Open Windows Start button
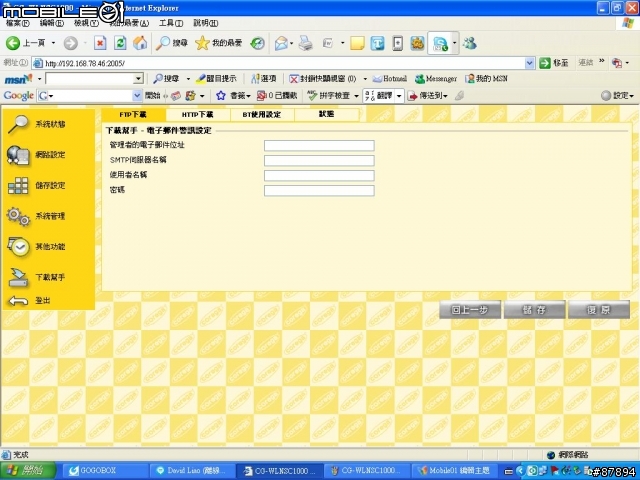Image resolution: width=640 pixels, height=480 pixels. (x=28, y=470)
